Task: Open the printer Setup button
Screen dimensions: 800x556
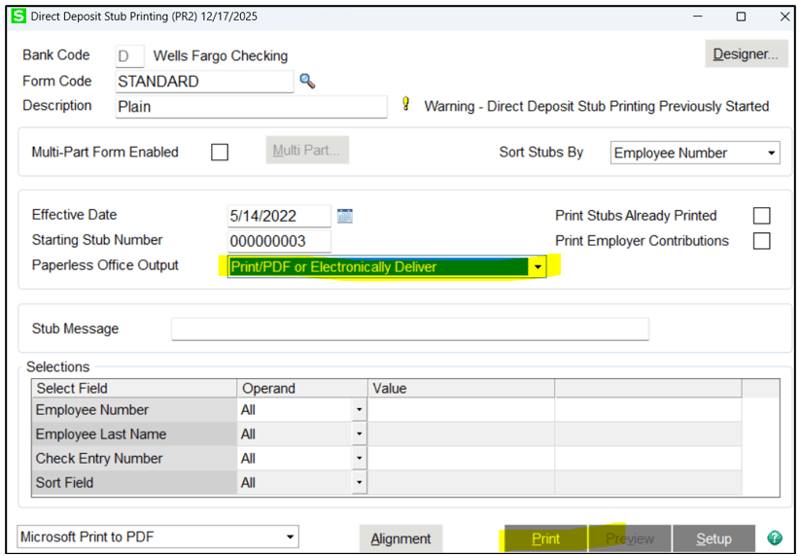Action: (713, 539)
